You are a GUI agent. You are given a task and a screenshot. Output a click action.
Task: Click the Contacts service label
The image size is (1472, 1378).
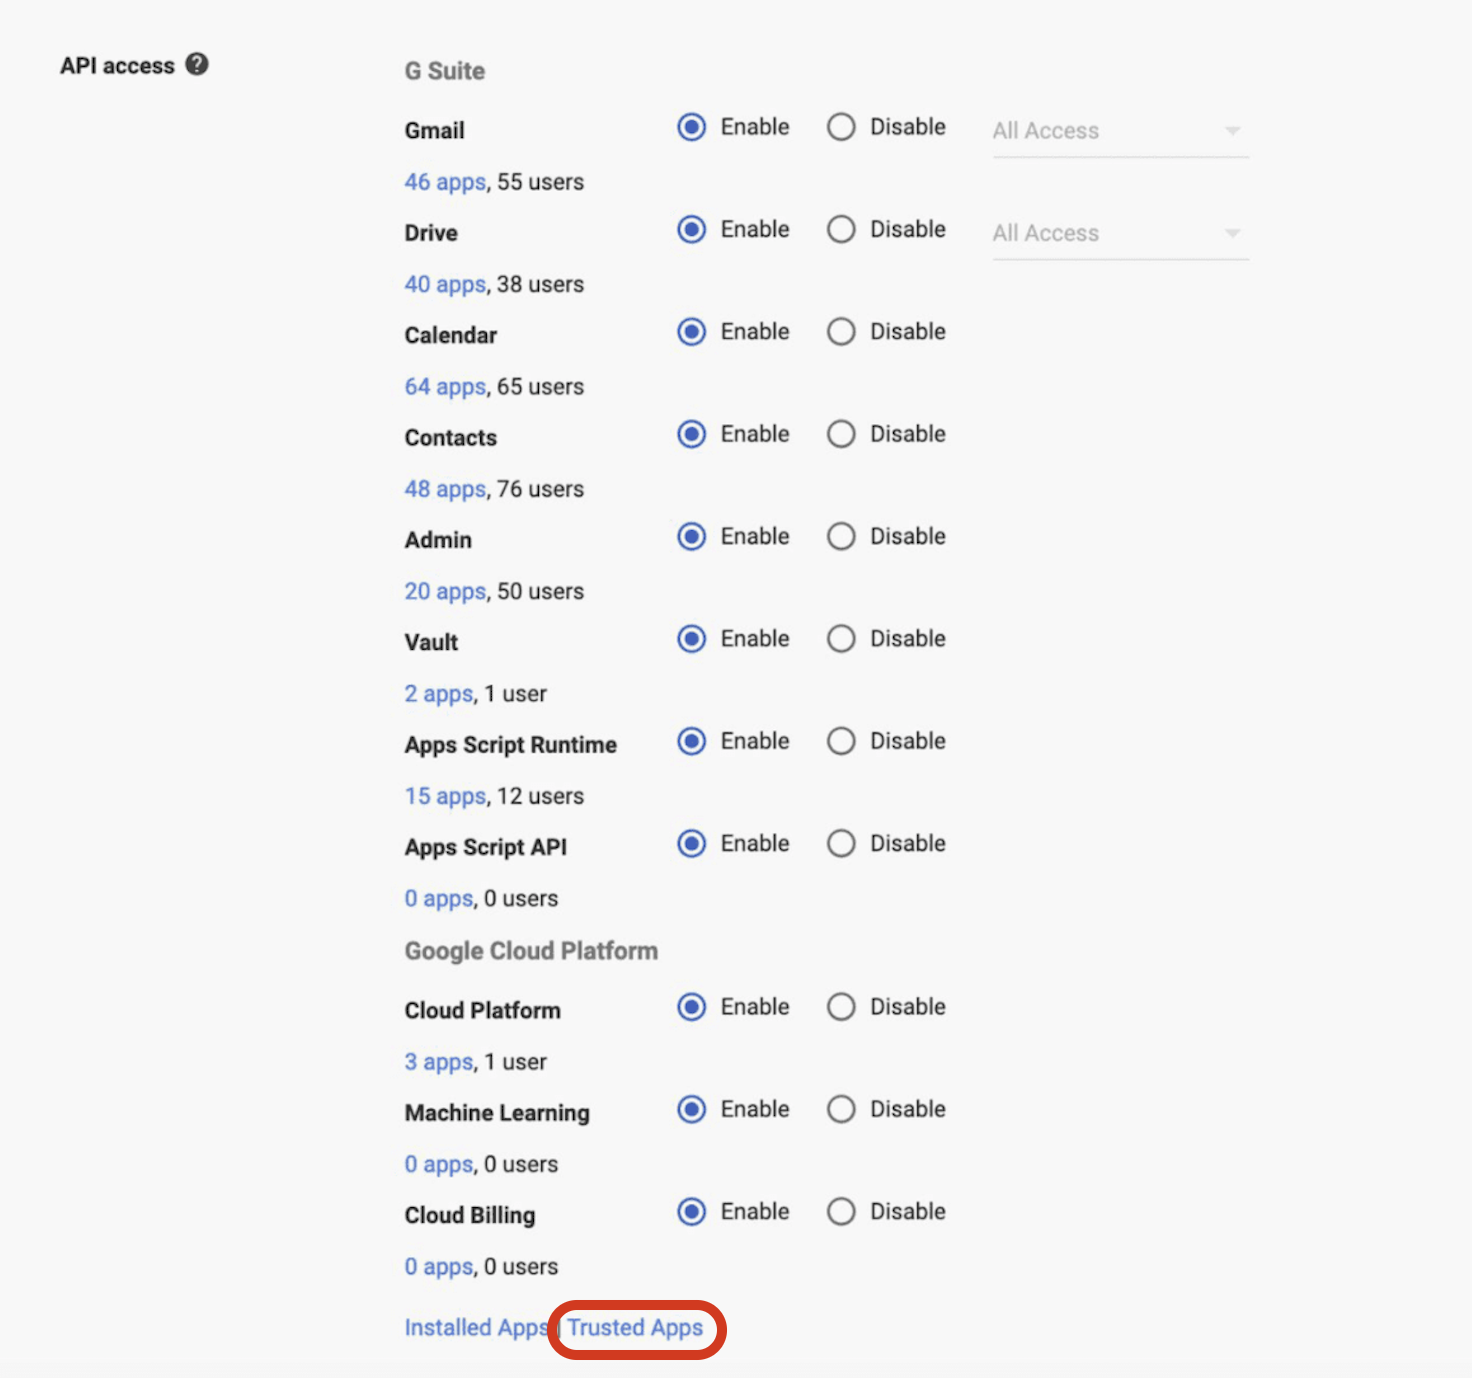click(451, 438)
